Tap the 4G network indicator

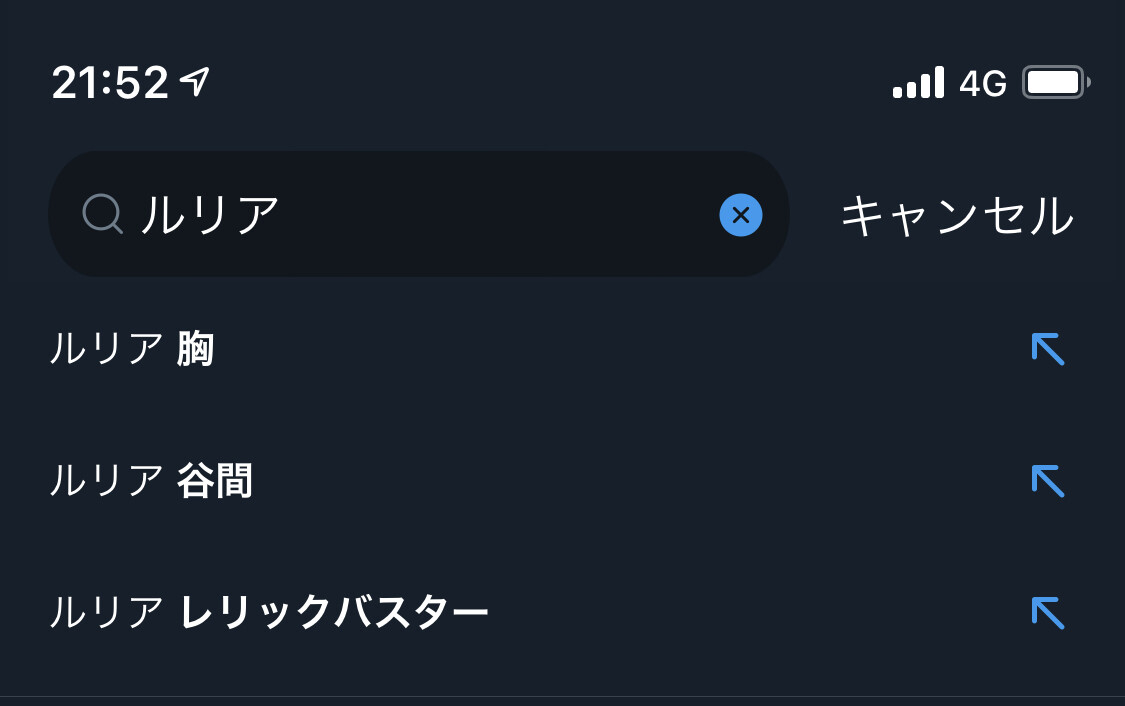(982, 84)
